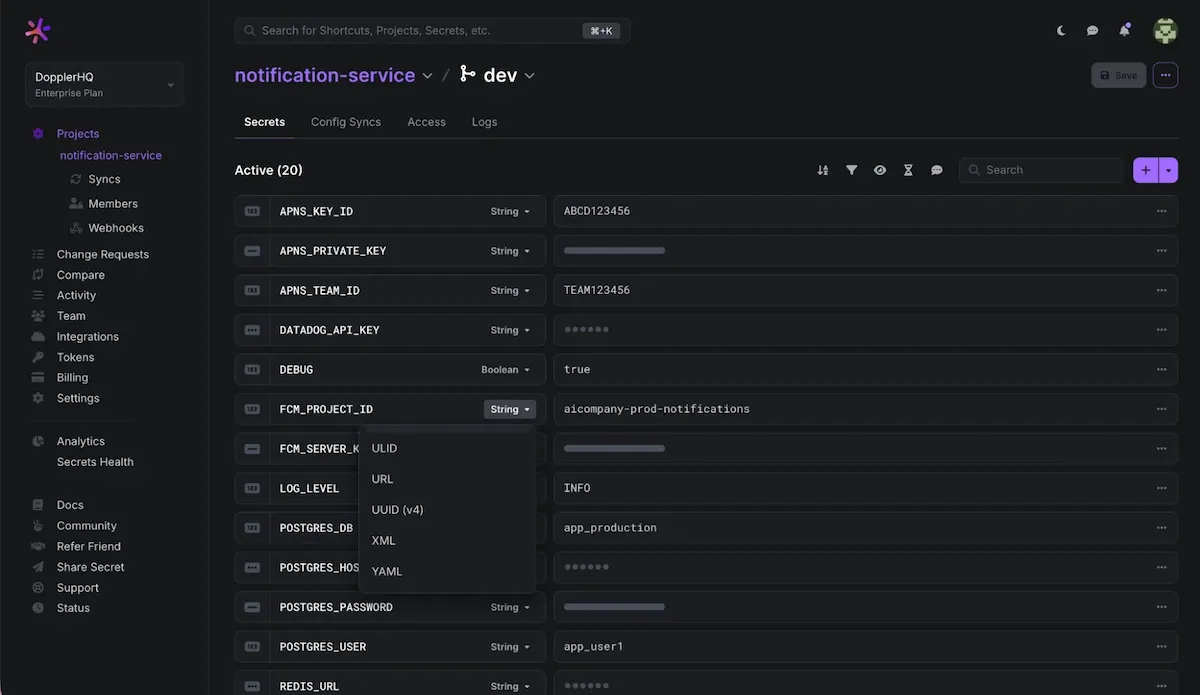Switch to the Logs tab
The width and height of the screenshot is (1200, 695).
point(485,122)
